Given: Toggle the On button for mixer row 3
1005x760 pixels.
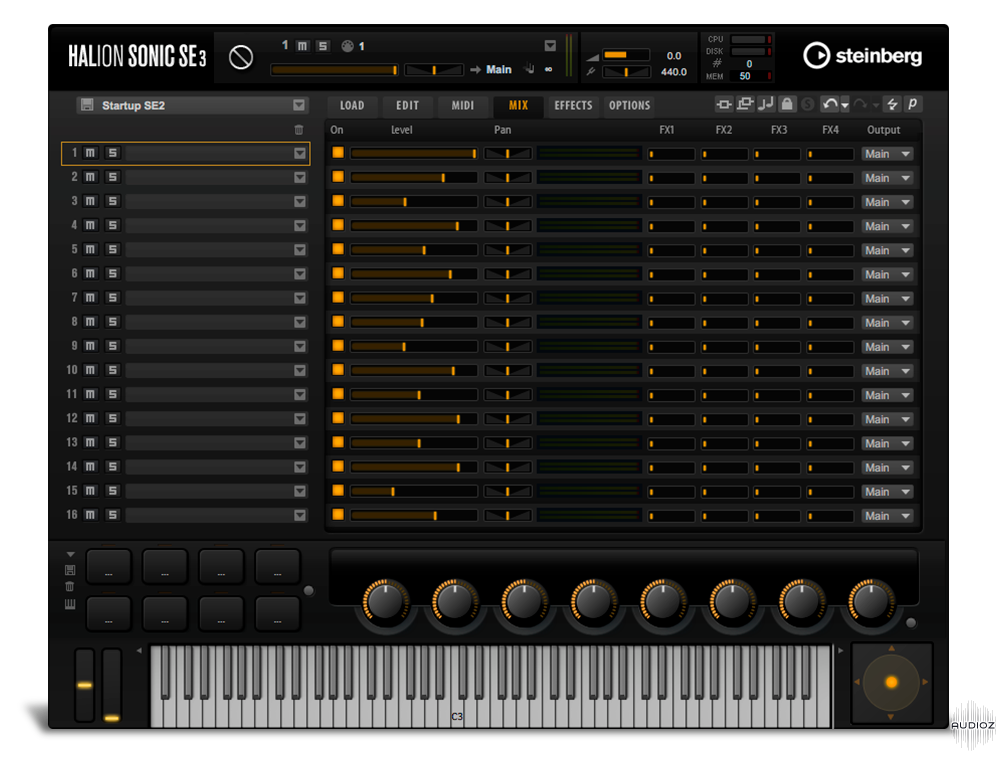Looking at the screenshot, I should click(x=338, y=202).
